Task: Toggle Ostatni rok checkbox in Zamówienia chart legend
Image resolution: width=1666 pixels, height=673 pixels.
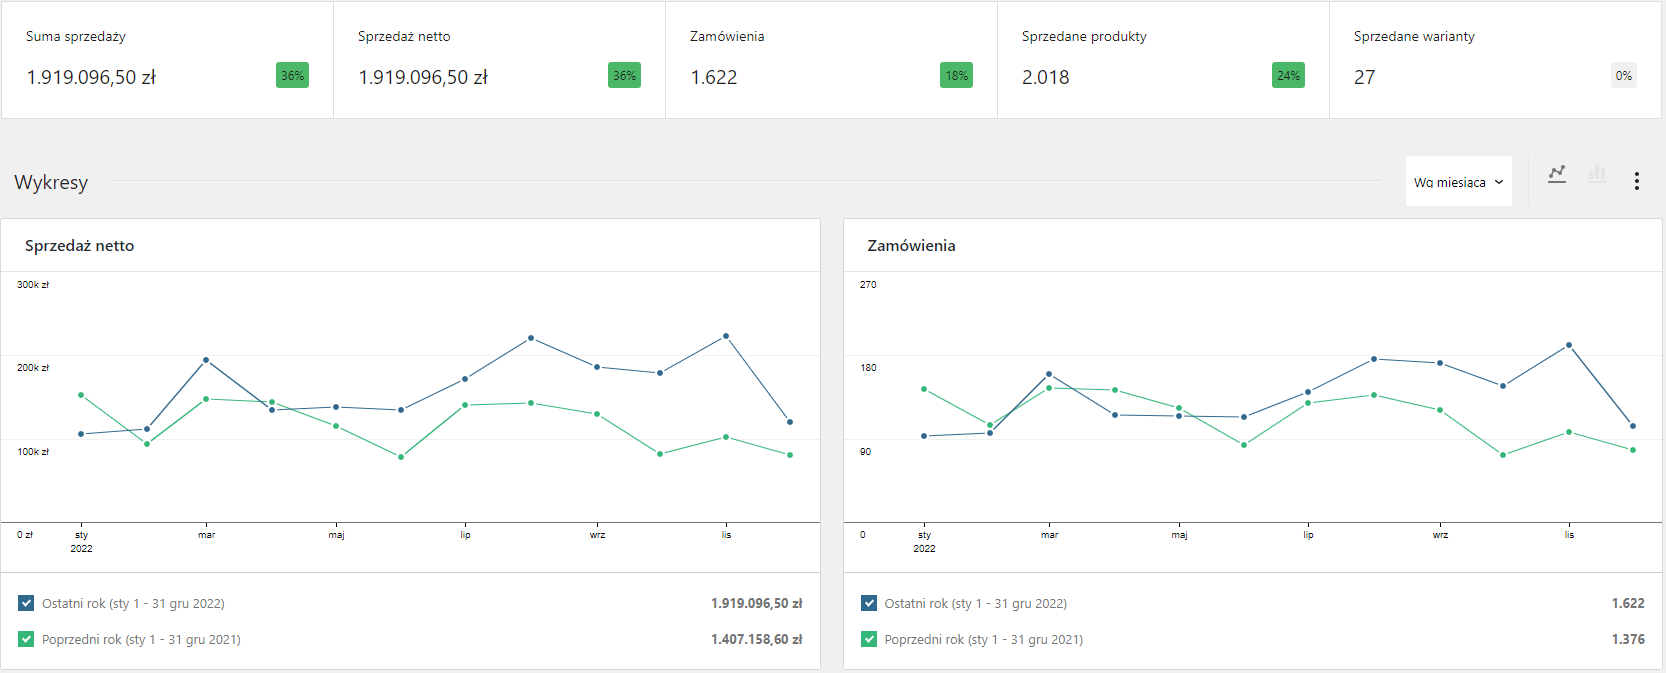Action: (869, 603)
